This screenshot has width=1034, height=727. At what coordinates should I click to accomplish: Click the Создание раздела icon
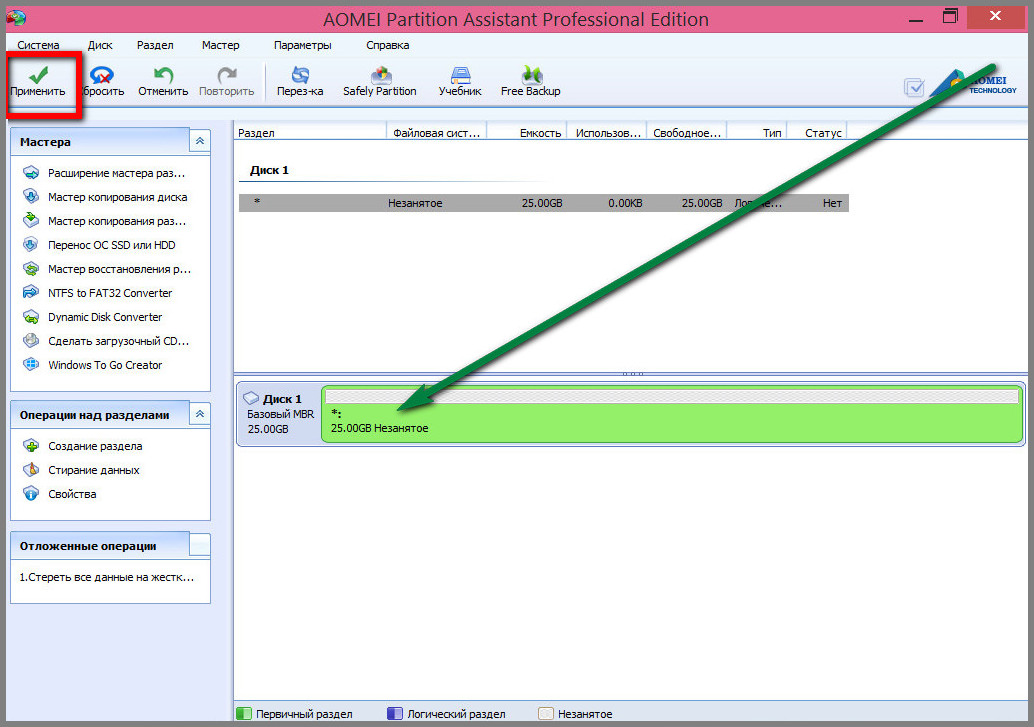point(31,445)
